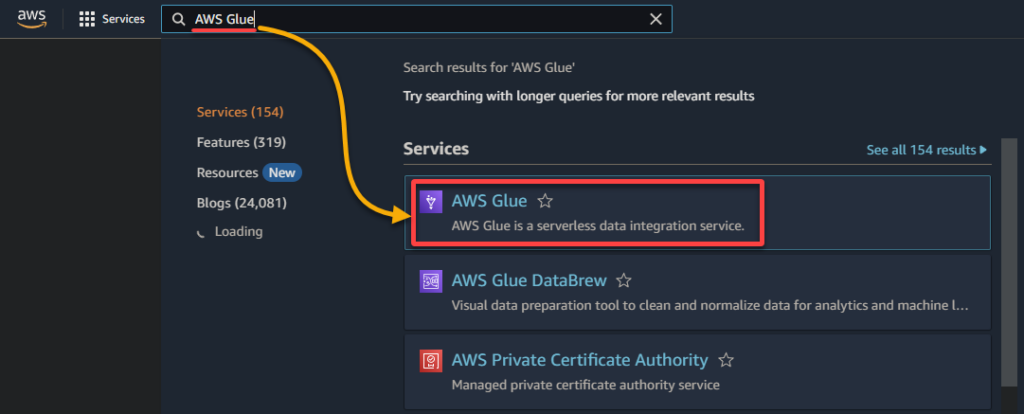Image resolution: width=1024 pixels, height=414 pixels.
Task: Click the AWS logo home icon
Action: pos(31,19)
